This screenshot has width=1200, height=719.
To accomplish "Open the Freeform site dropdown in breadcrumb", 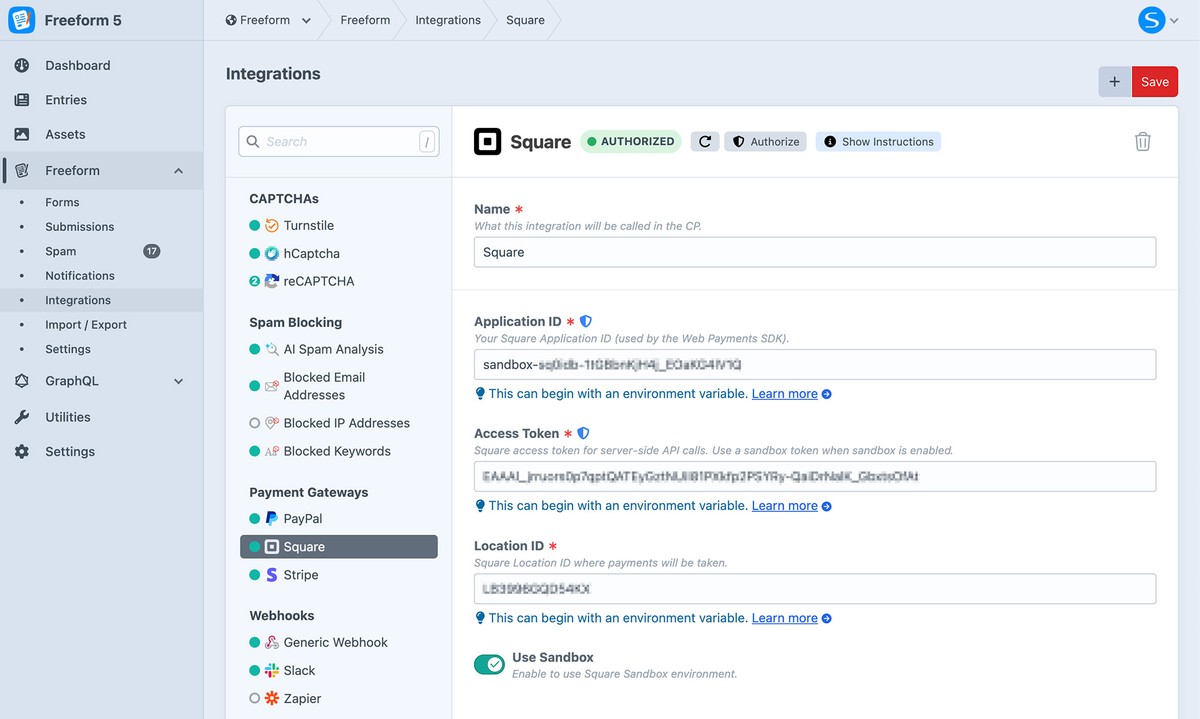I will 269,20.
